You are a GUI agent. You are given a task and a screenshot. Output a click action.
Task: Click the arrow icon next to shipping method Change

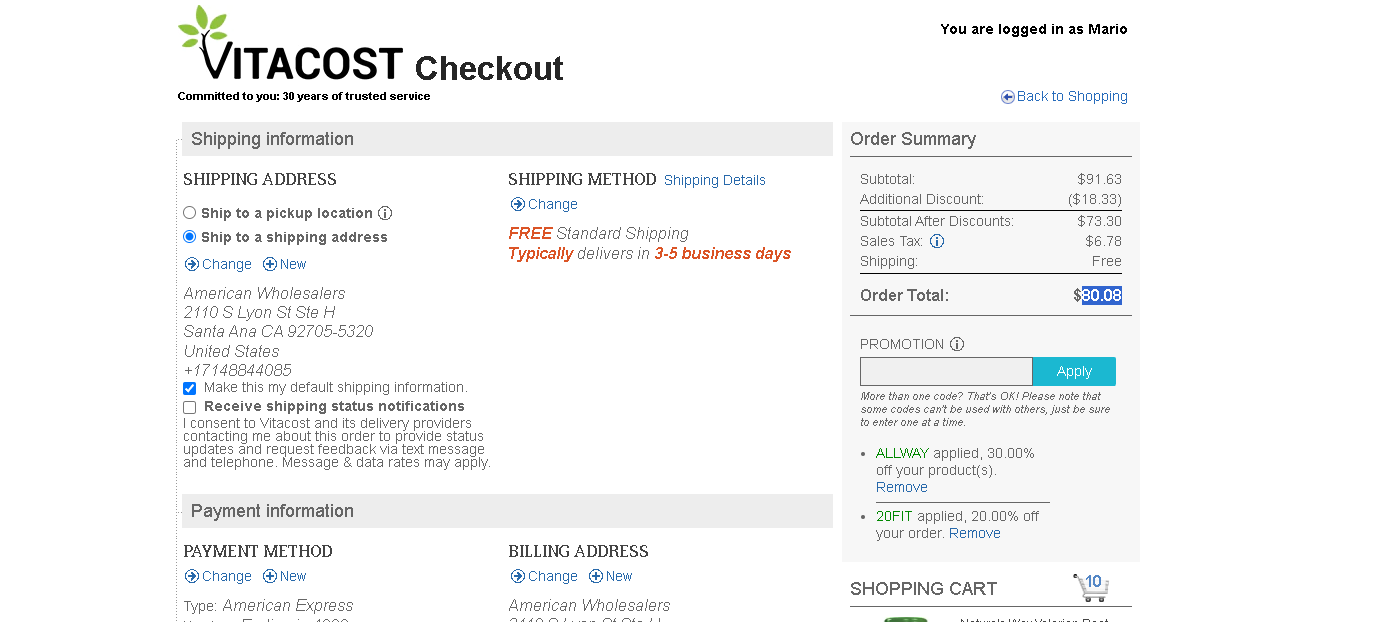point(518,204)
